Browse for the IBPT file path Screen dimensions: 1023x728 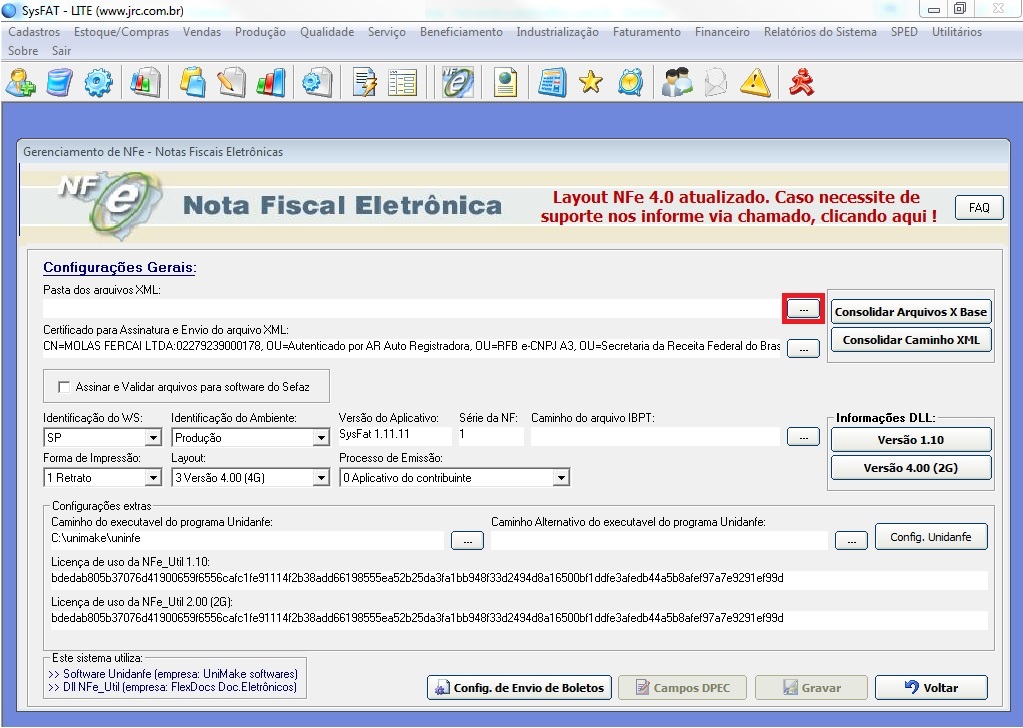click(803, 436)
